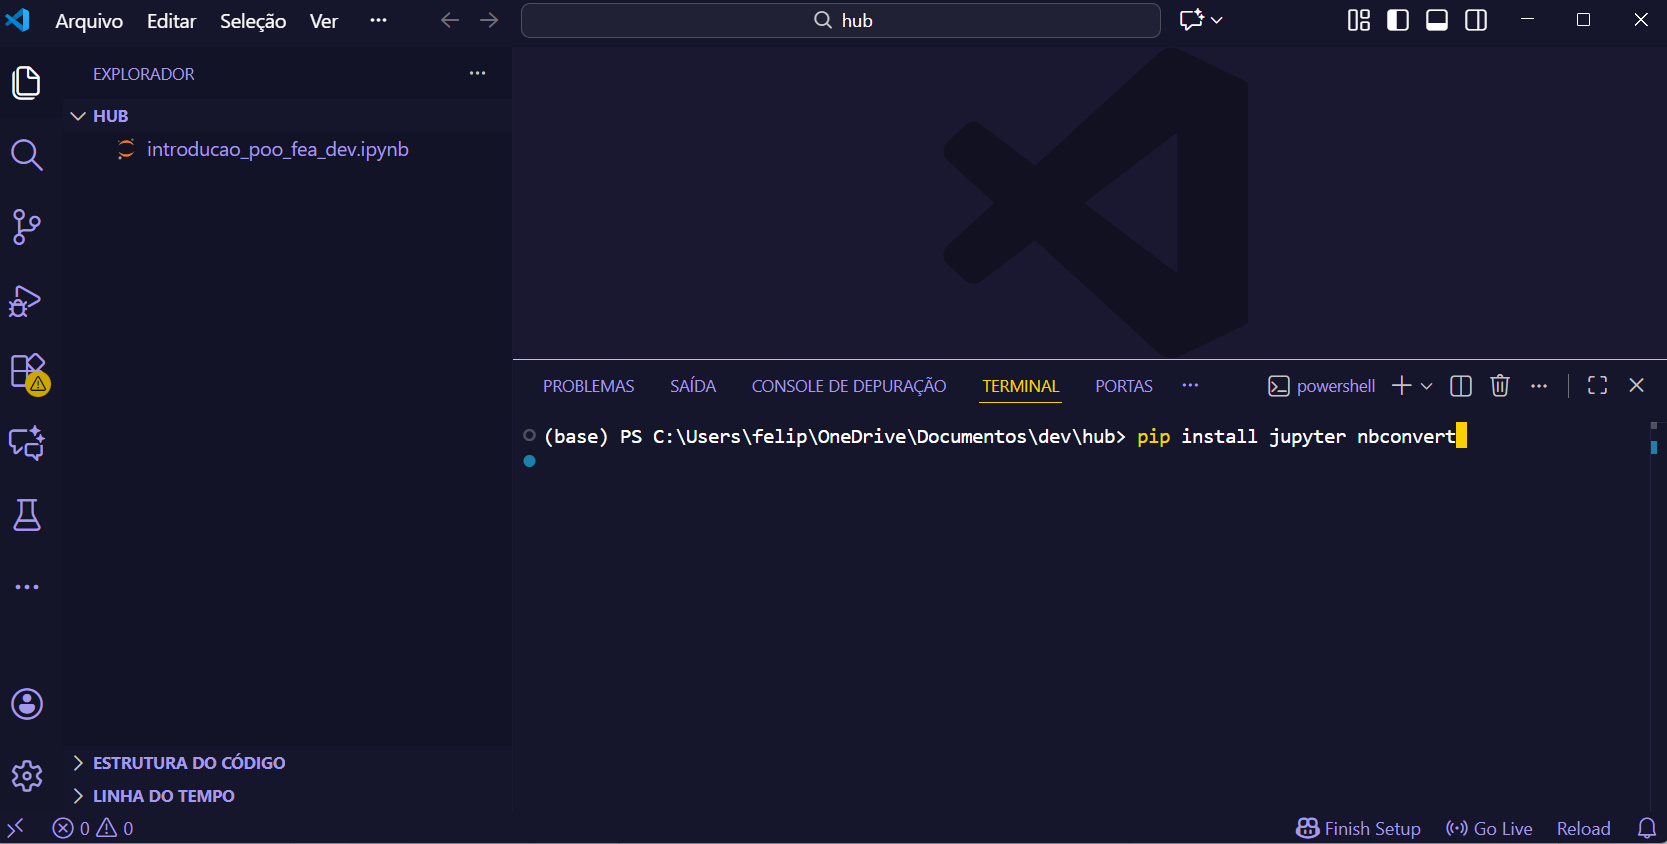The height and width of the screenshot is (844, 1667).
Task: Open the Run and Debug view
Action: click(26, 301)
